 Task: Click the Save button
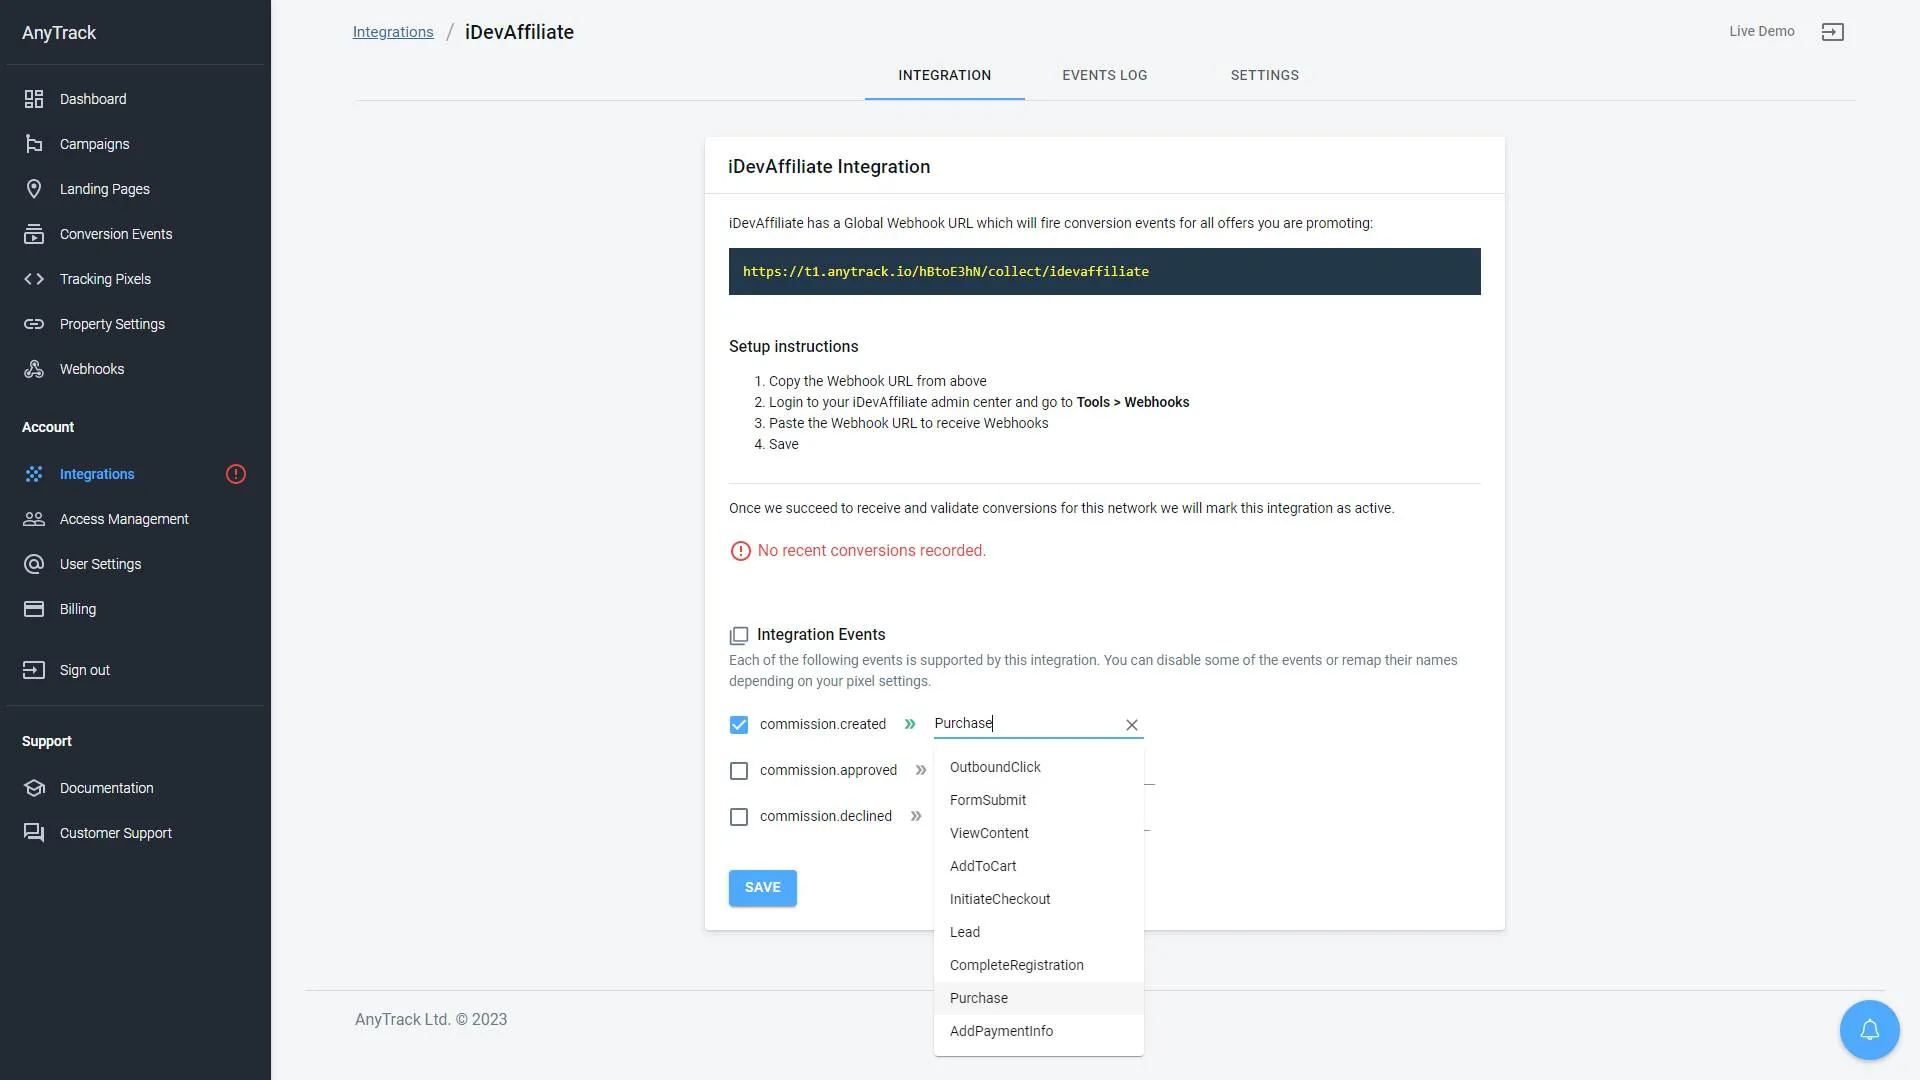point(762,888)
